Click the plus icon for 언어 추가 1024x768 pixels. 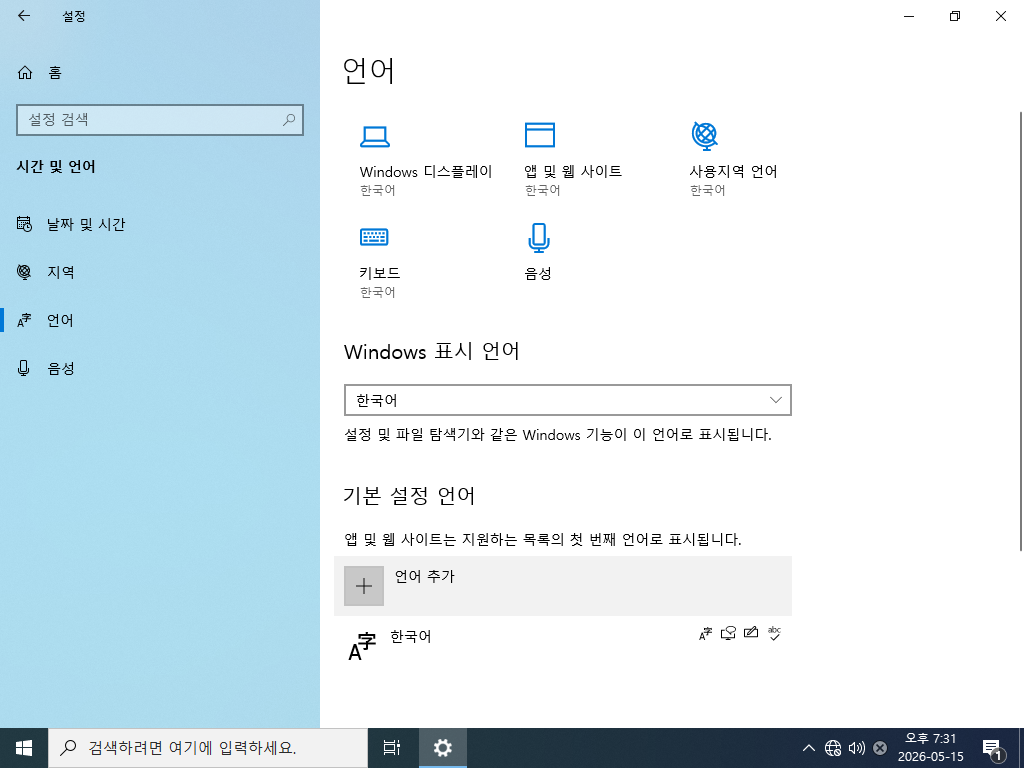coord(364,586)
